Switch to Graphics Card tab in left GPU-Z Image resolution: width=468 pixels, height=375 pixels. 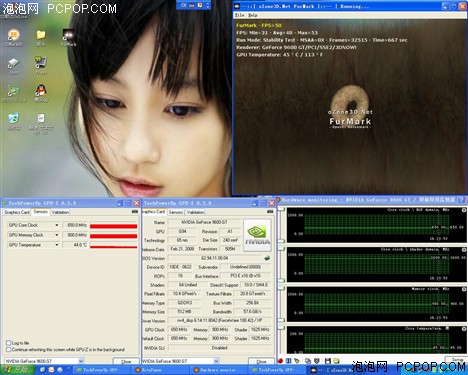coord(17,212)
